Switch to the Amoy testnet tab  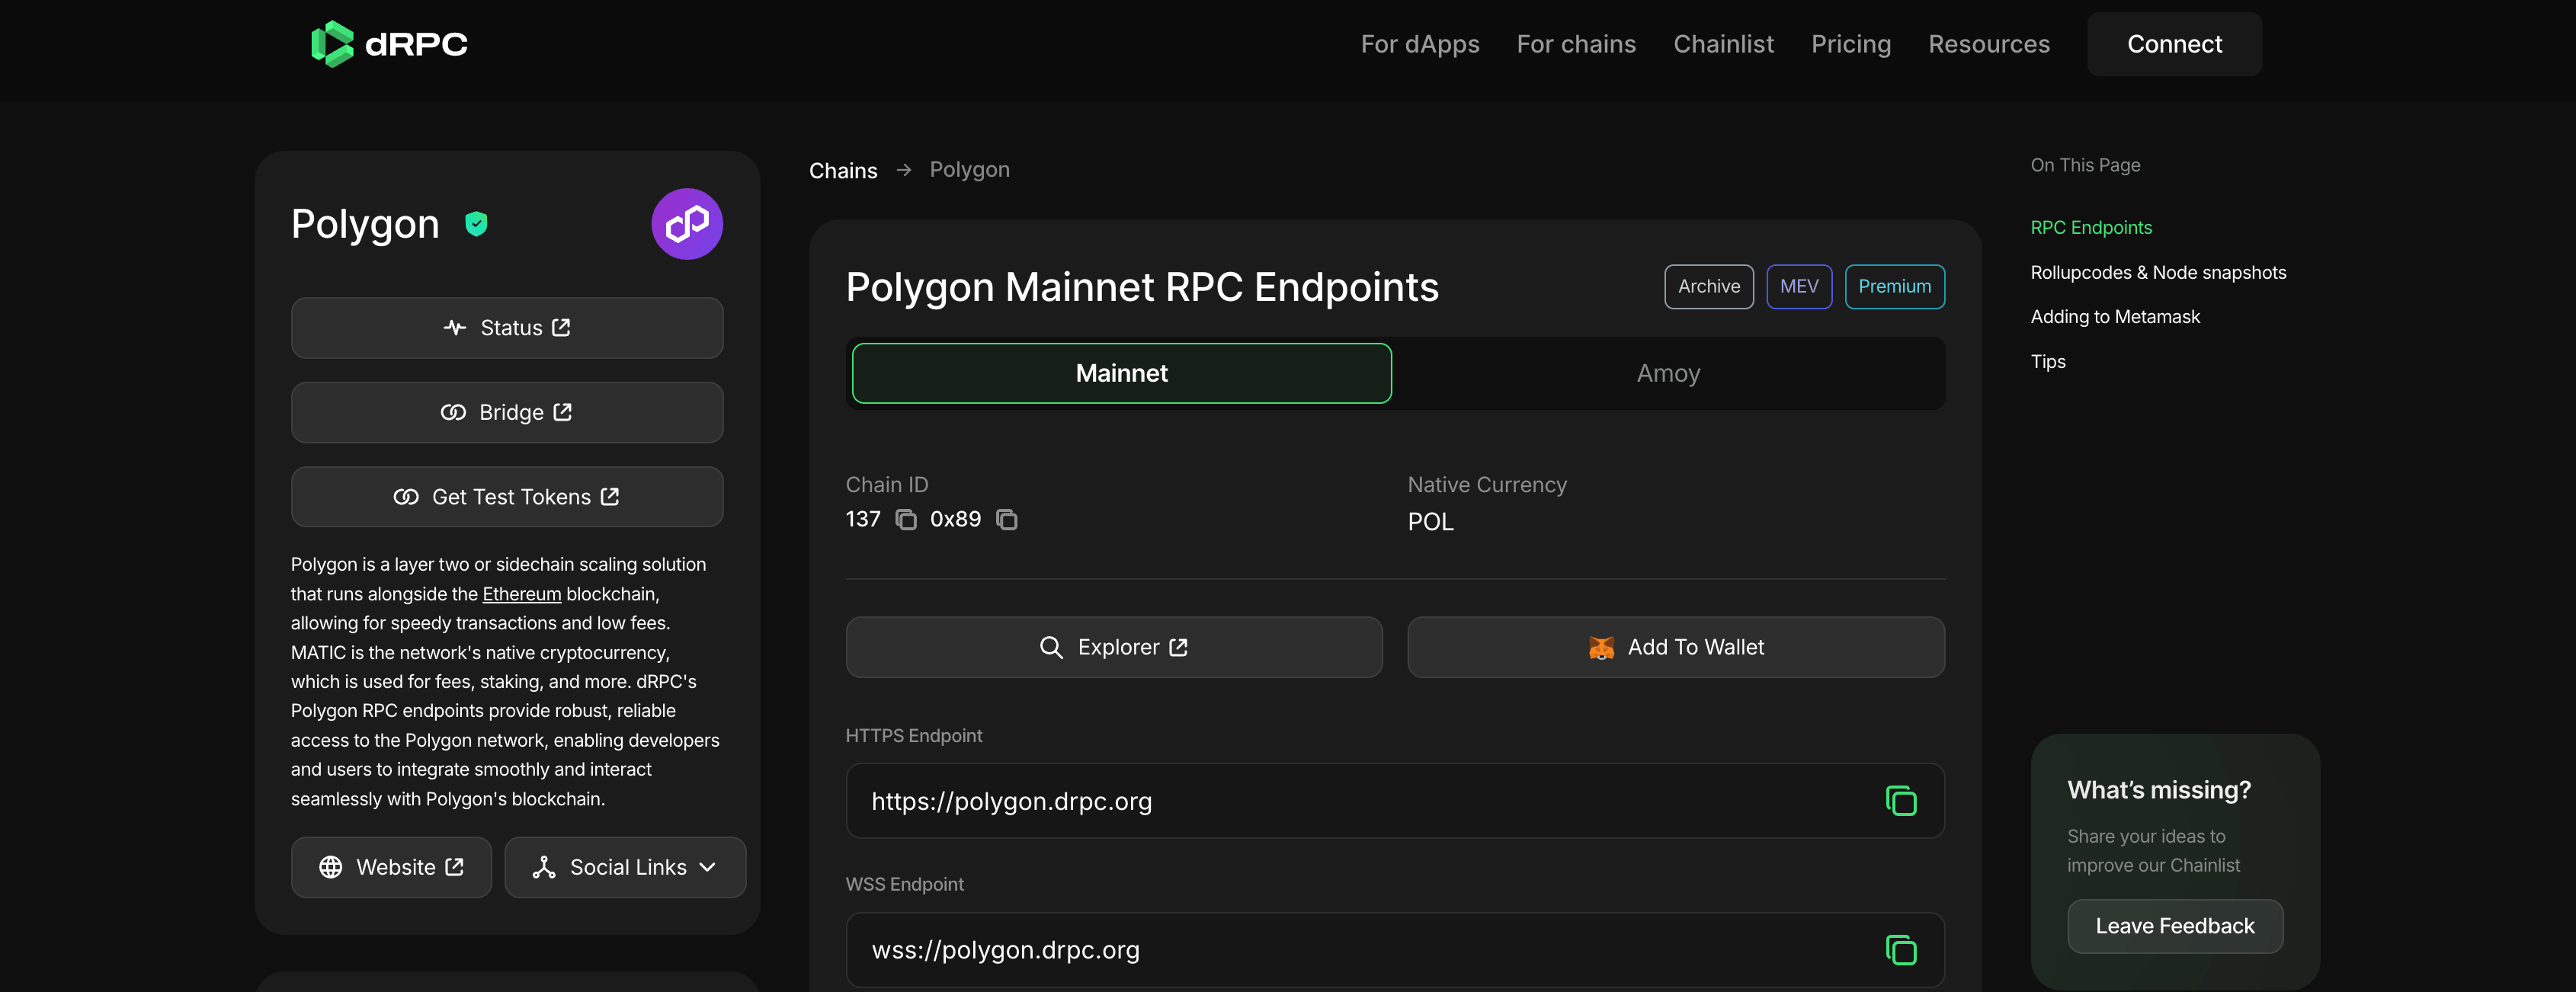tap(1668, 373)
